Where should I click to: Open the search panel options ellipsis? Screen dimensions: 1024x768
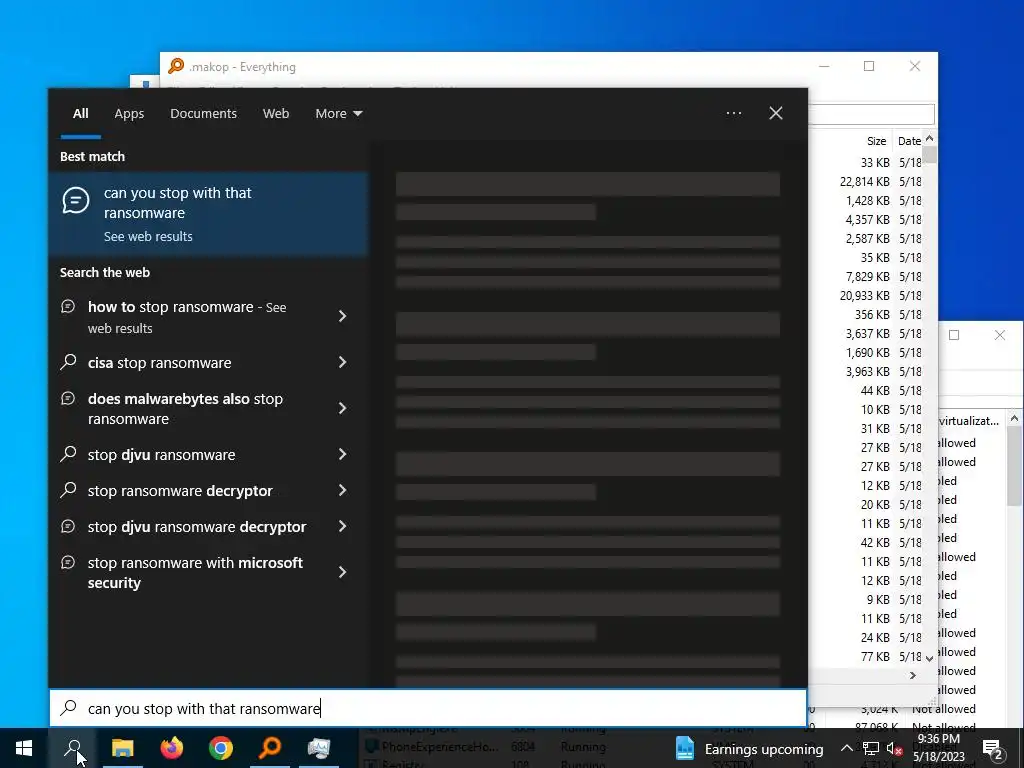tap(733, 114)
